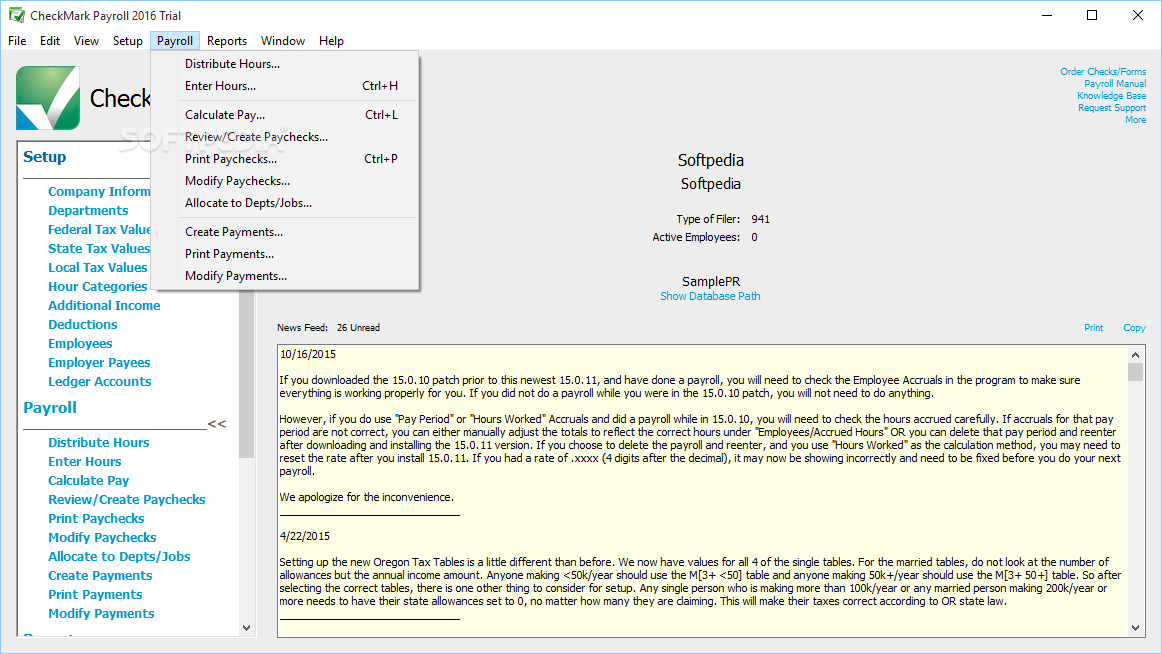The image size is (1162, 654).
Task: Click Modify Payments in the sidebar
Action: [101, 613]
